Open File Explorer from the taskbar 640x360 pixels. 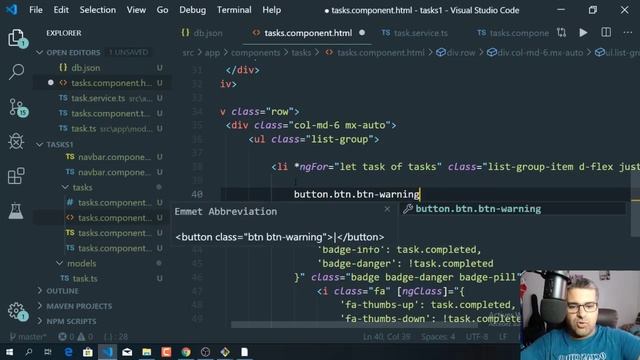147,352
